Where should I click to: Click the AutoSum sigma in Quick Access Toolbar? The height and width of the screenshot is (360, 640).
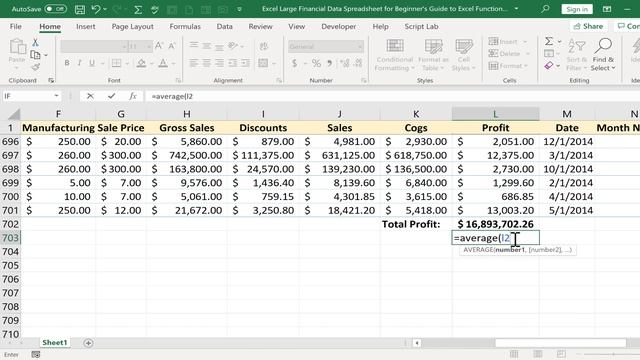138,9
